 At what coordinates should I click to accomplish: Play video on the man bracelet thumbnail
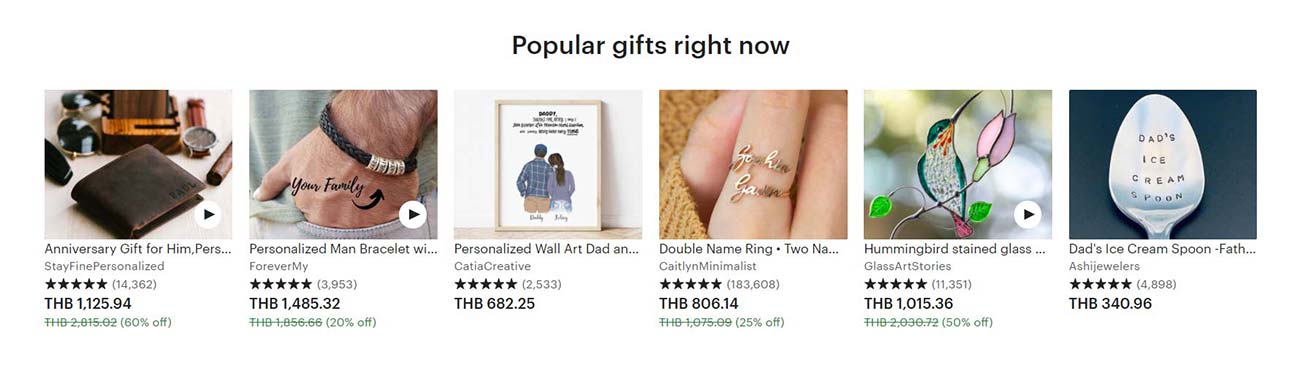coord(413,214)
